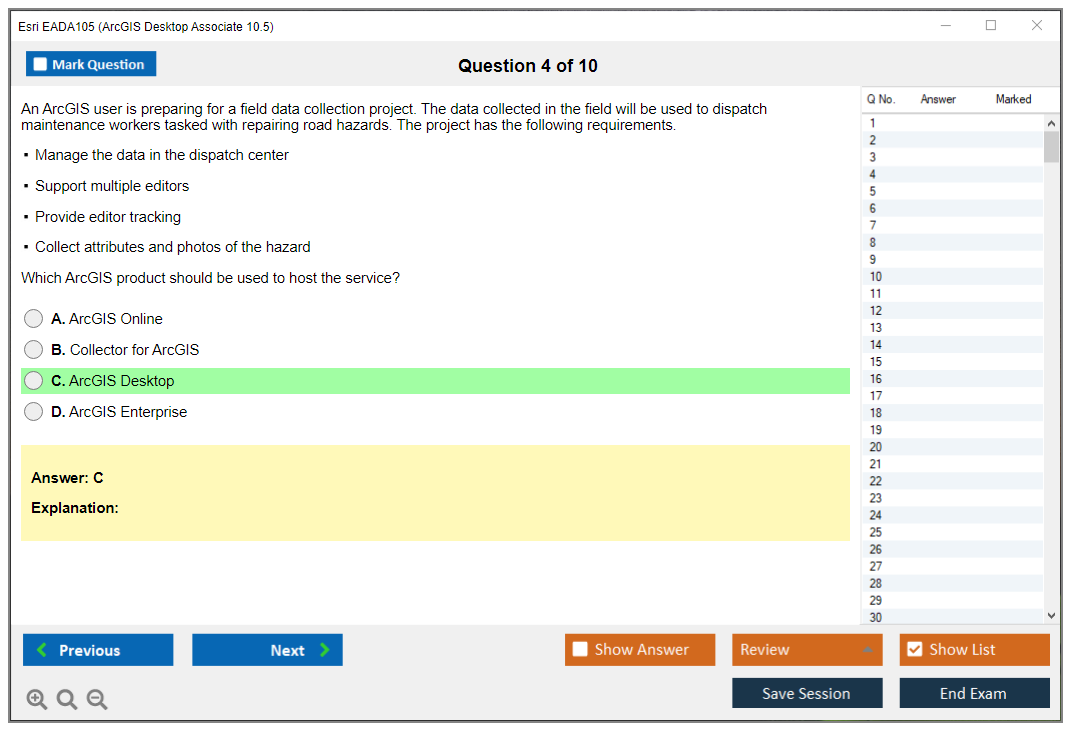The height and width of the screenshot is (735, 1075).
Task: Select option D. ArcGIS Enterprise
Action: [x=34, y=412]
